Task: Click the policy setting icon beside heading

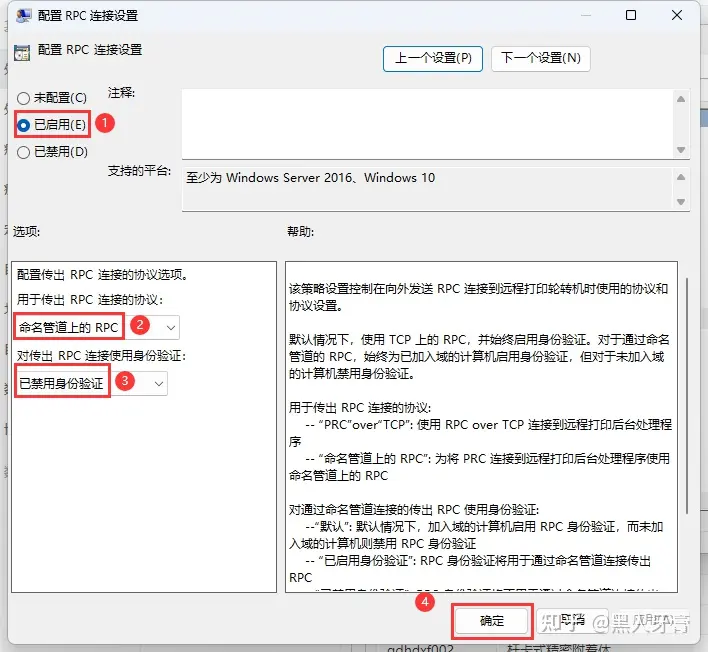Action: coord(22,53)
